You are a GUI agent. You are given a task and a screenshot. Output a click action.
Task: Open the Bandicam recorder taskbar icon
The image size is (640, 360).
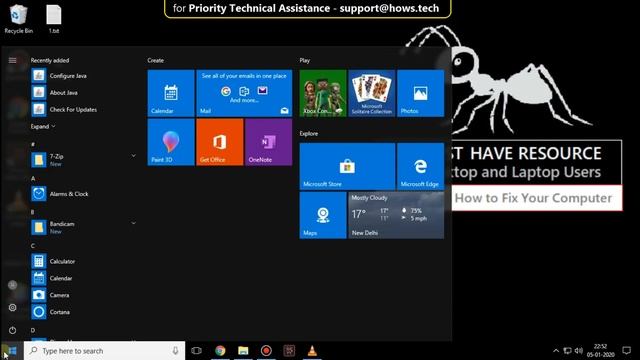pyautogui.click(x=266, y=351)
